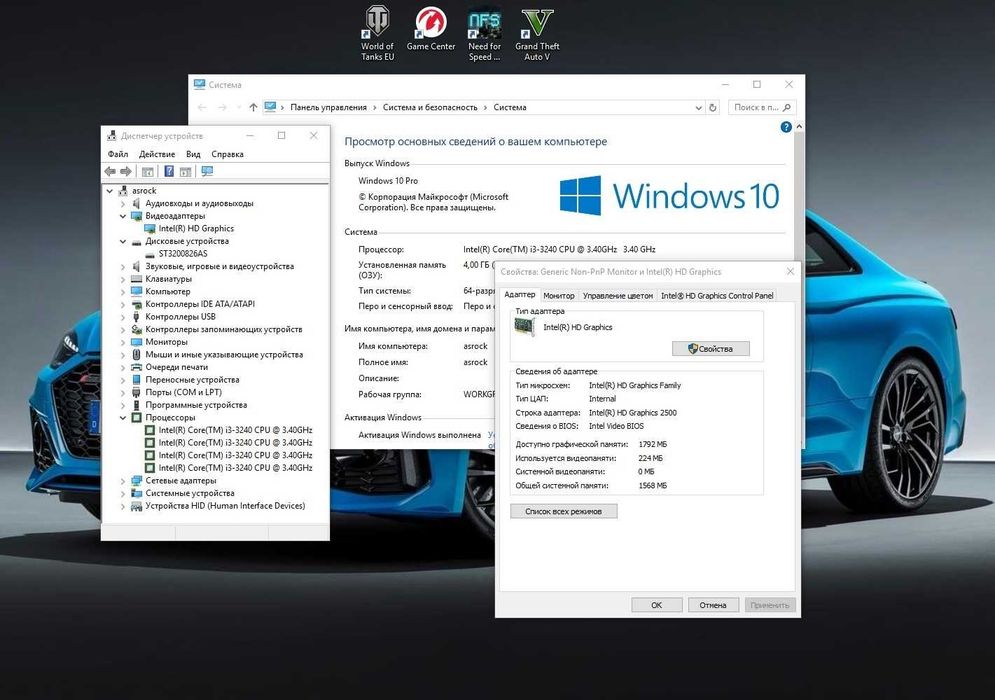The height and width of the screenshot is (700, 995).
Task: Select Порты (COM и LPT) tree item
Action: tap(183, 392)
